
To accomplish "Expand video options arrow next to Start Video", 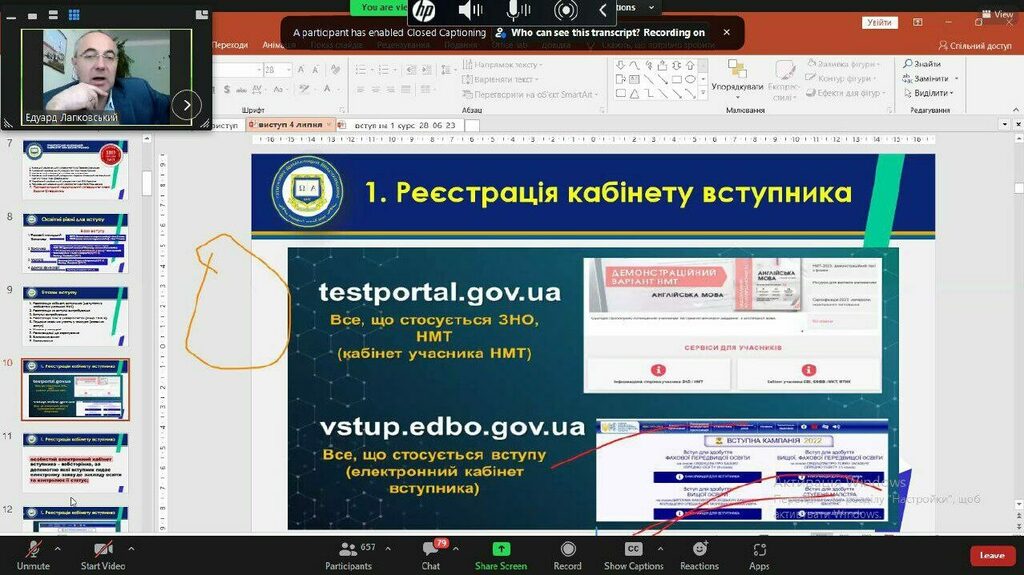I will 131,548.
